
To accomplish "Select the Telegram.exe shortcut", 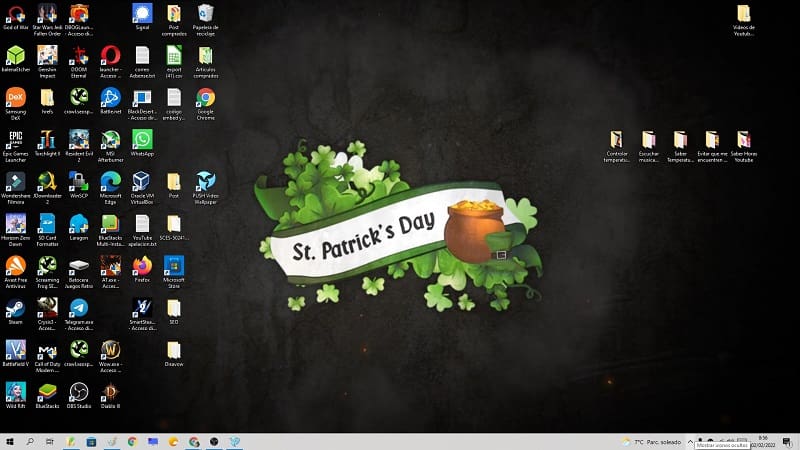I will pyautogui.click(x=79, y=314).
